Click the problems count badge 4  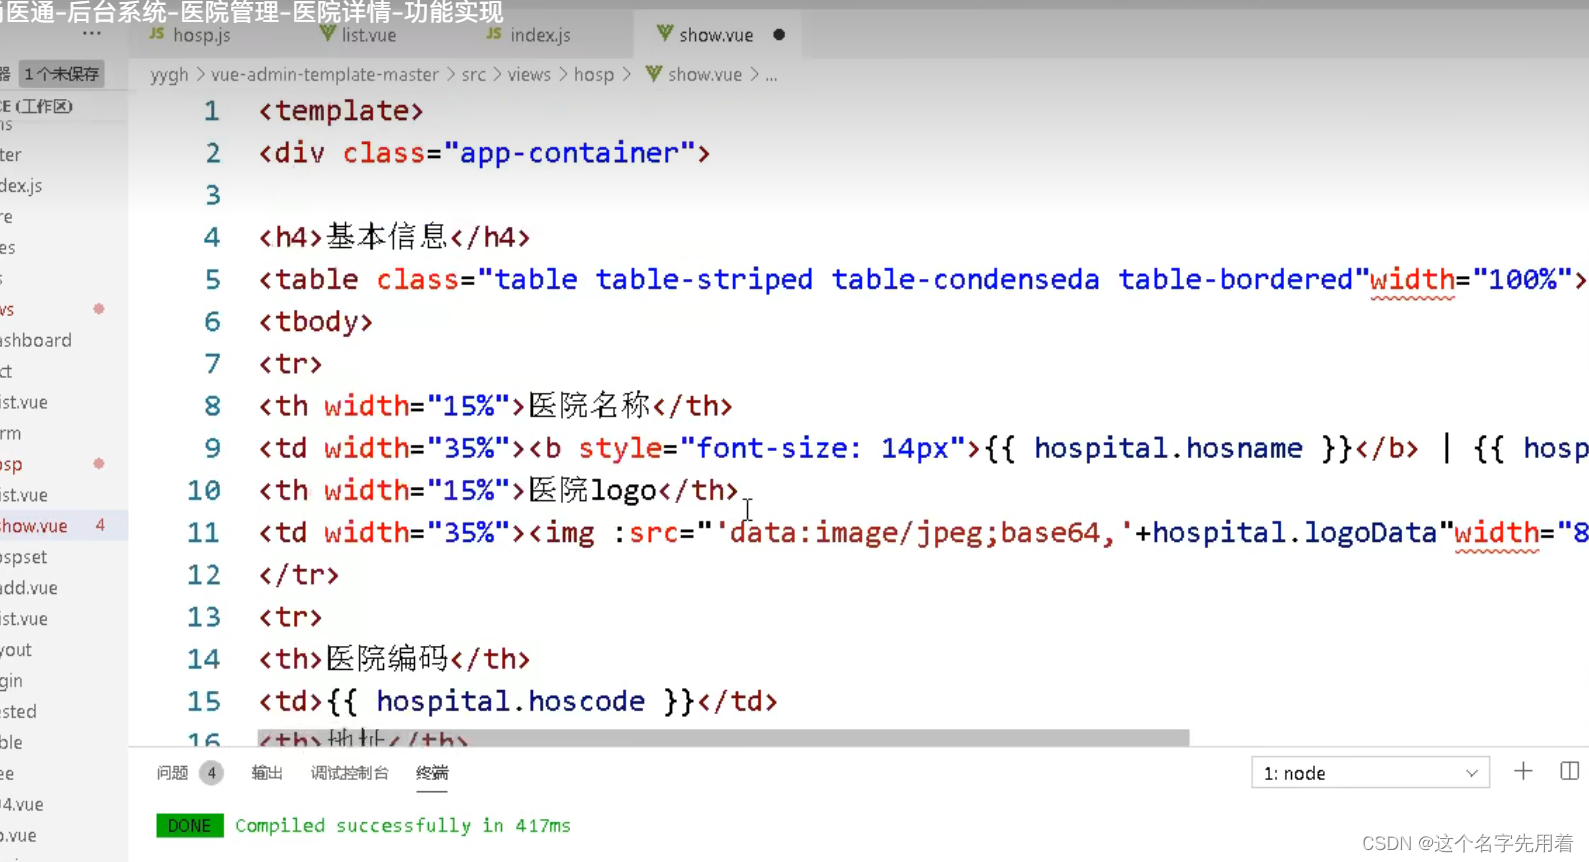[x=211, y=773]
